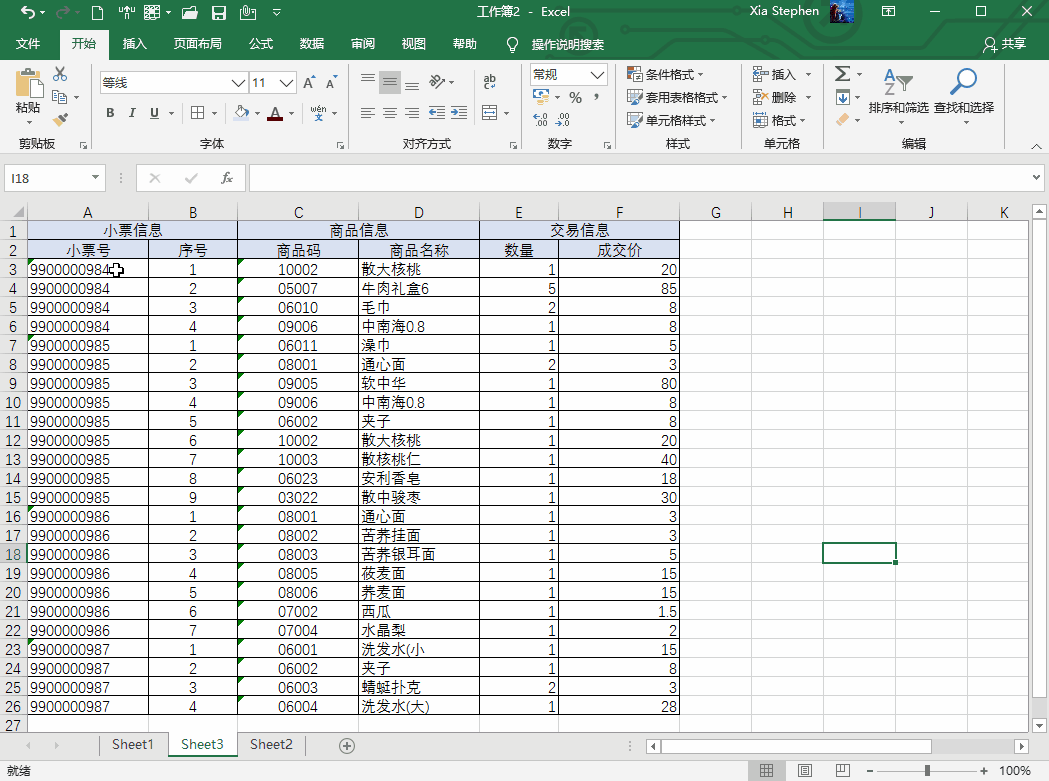Click the Undo arrow in quick access toolbar
The image size is (1049, 781).
click(x=27, y=12)
